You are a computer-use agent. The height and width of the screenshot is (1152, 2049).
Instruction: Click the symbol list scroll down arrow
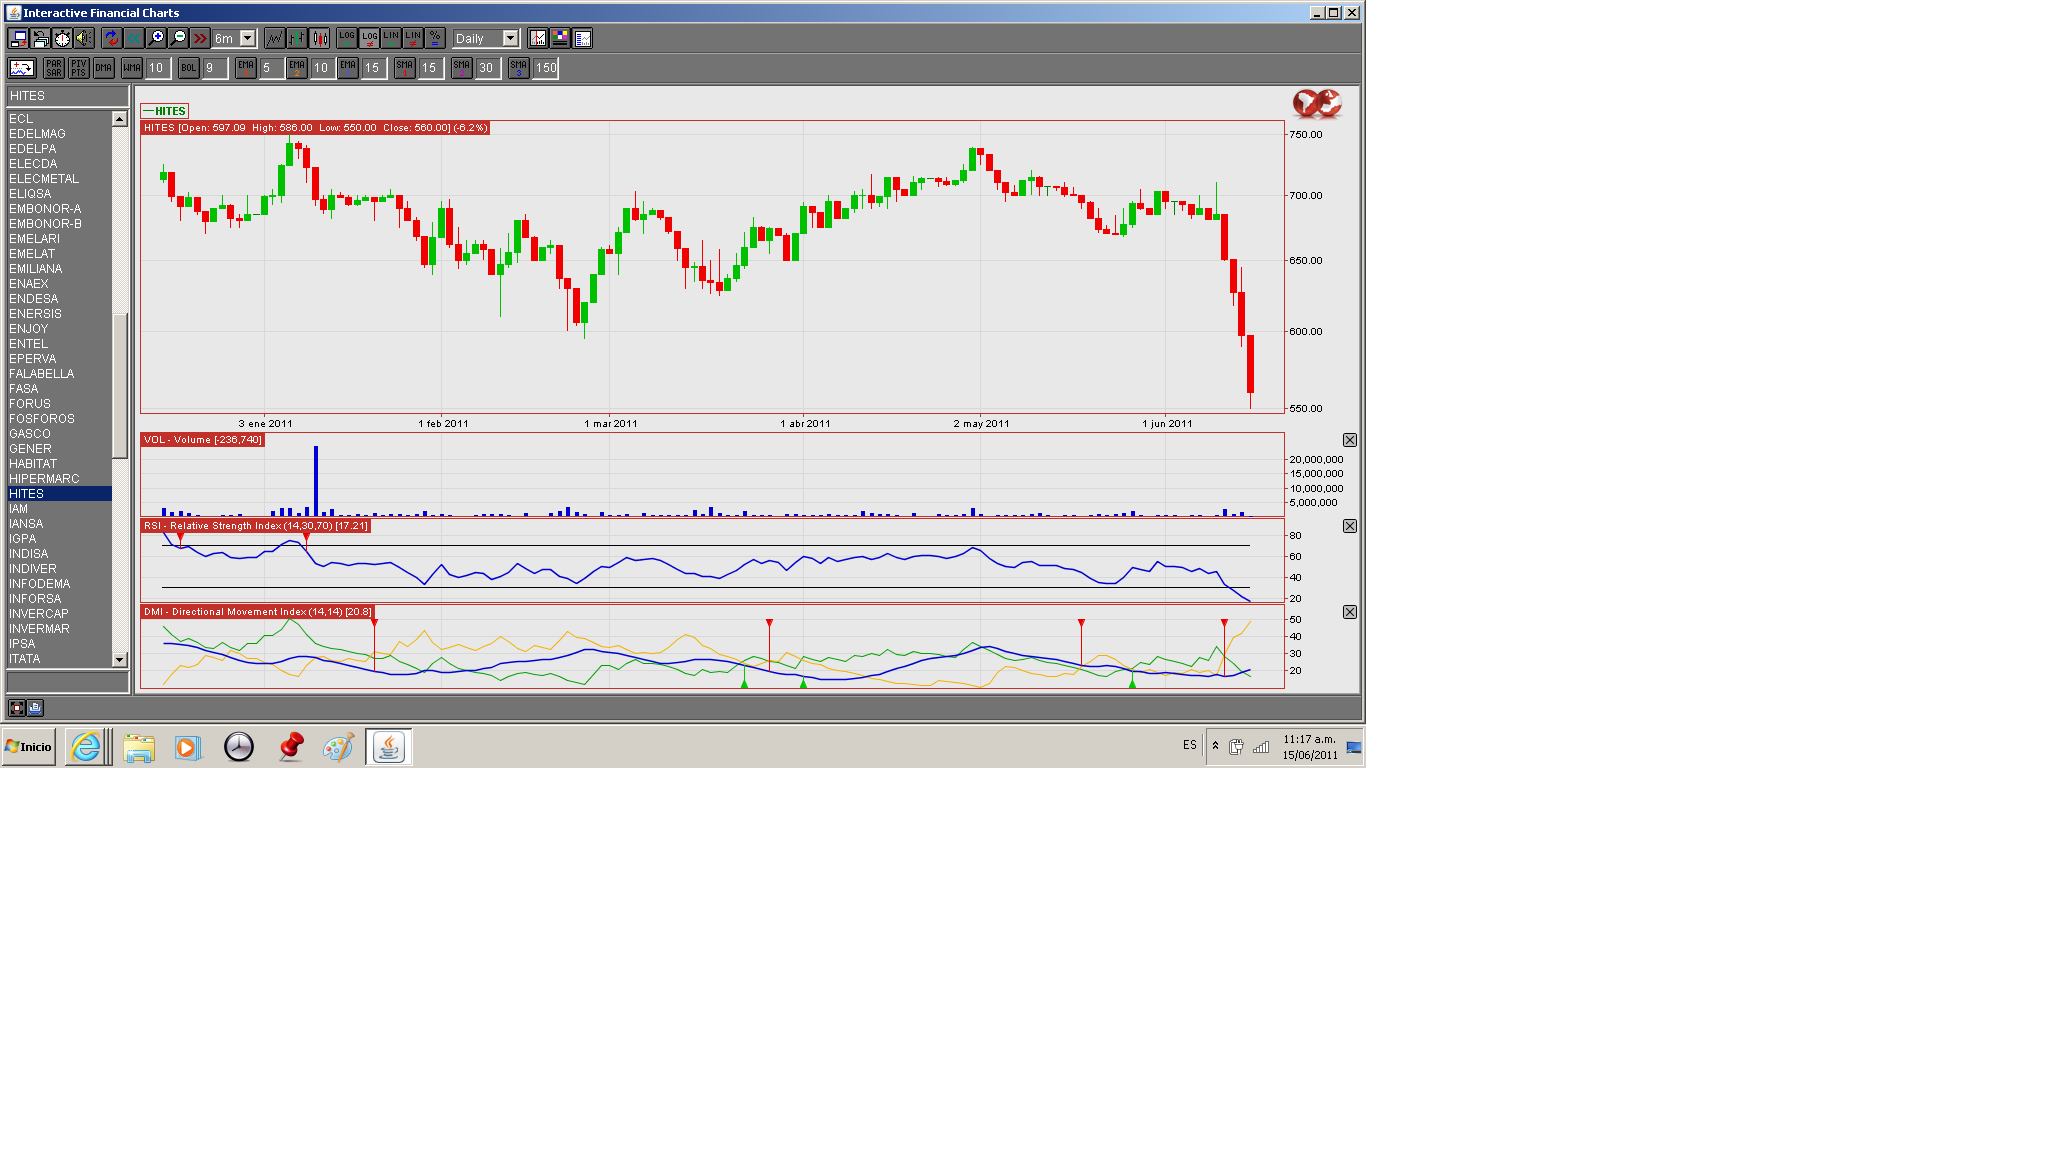point(120,659)
